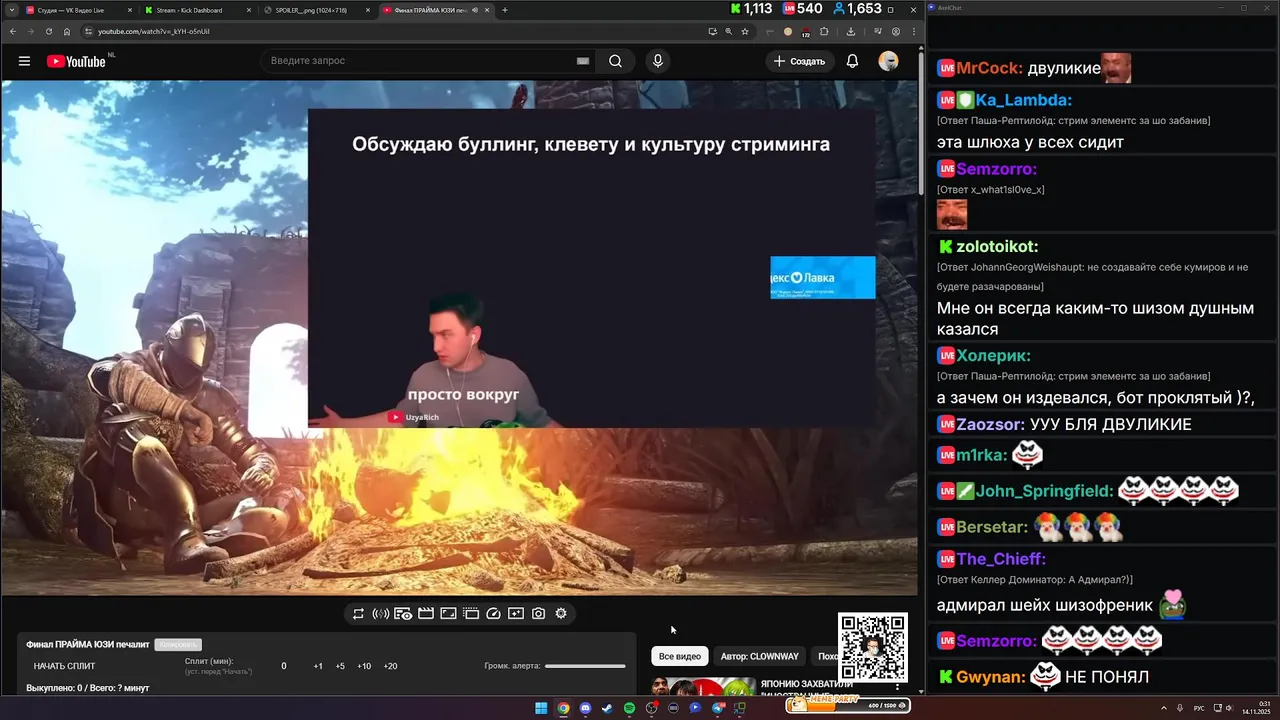Click the Копировать button next to the title

point(178,645)
